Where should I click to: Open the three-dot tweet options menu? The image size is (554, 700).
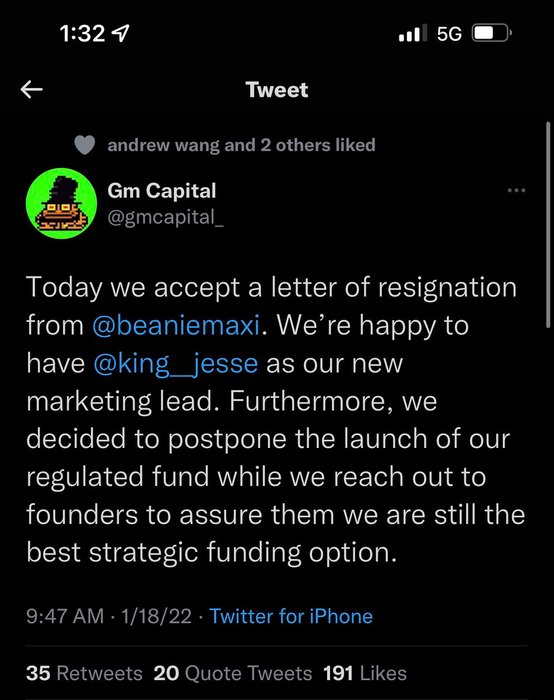[517, 191]
